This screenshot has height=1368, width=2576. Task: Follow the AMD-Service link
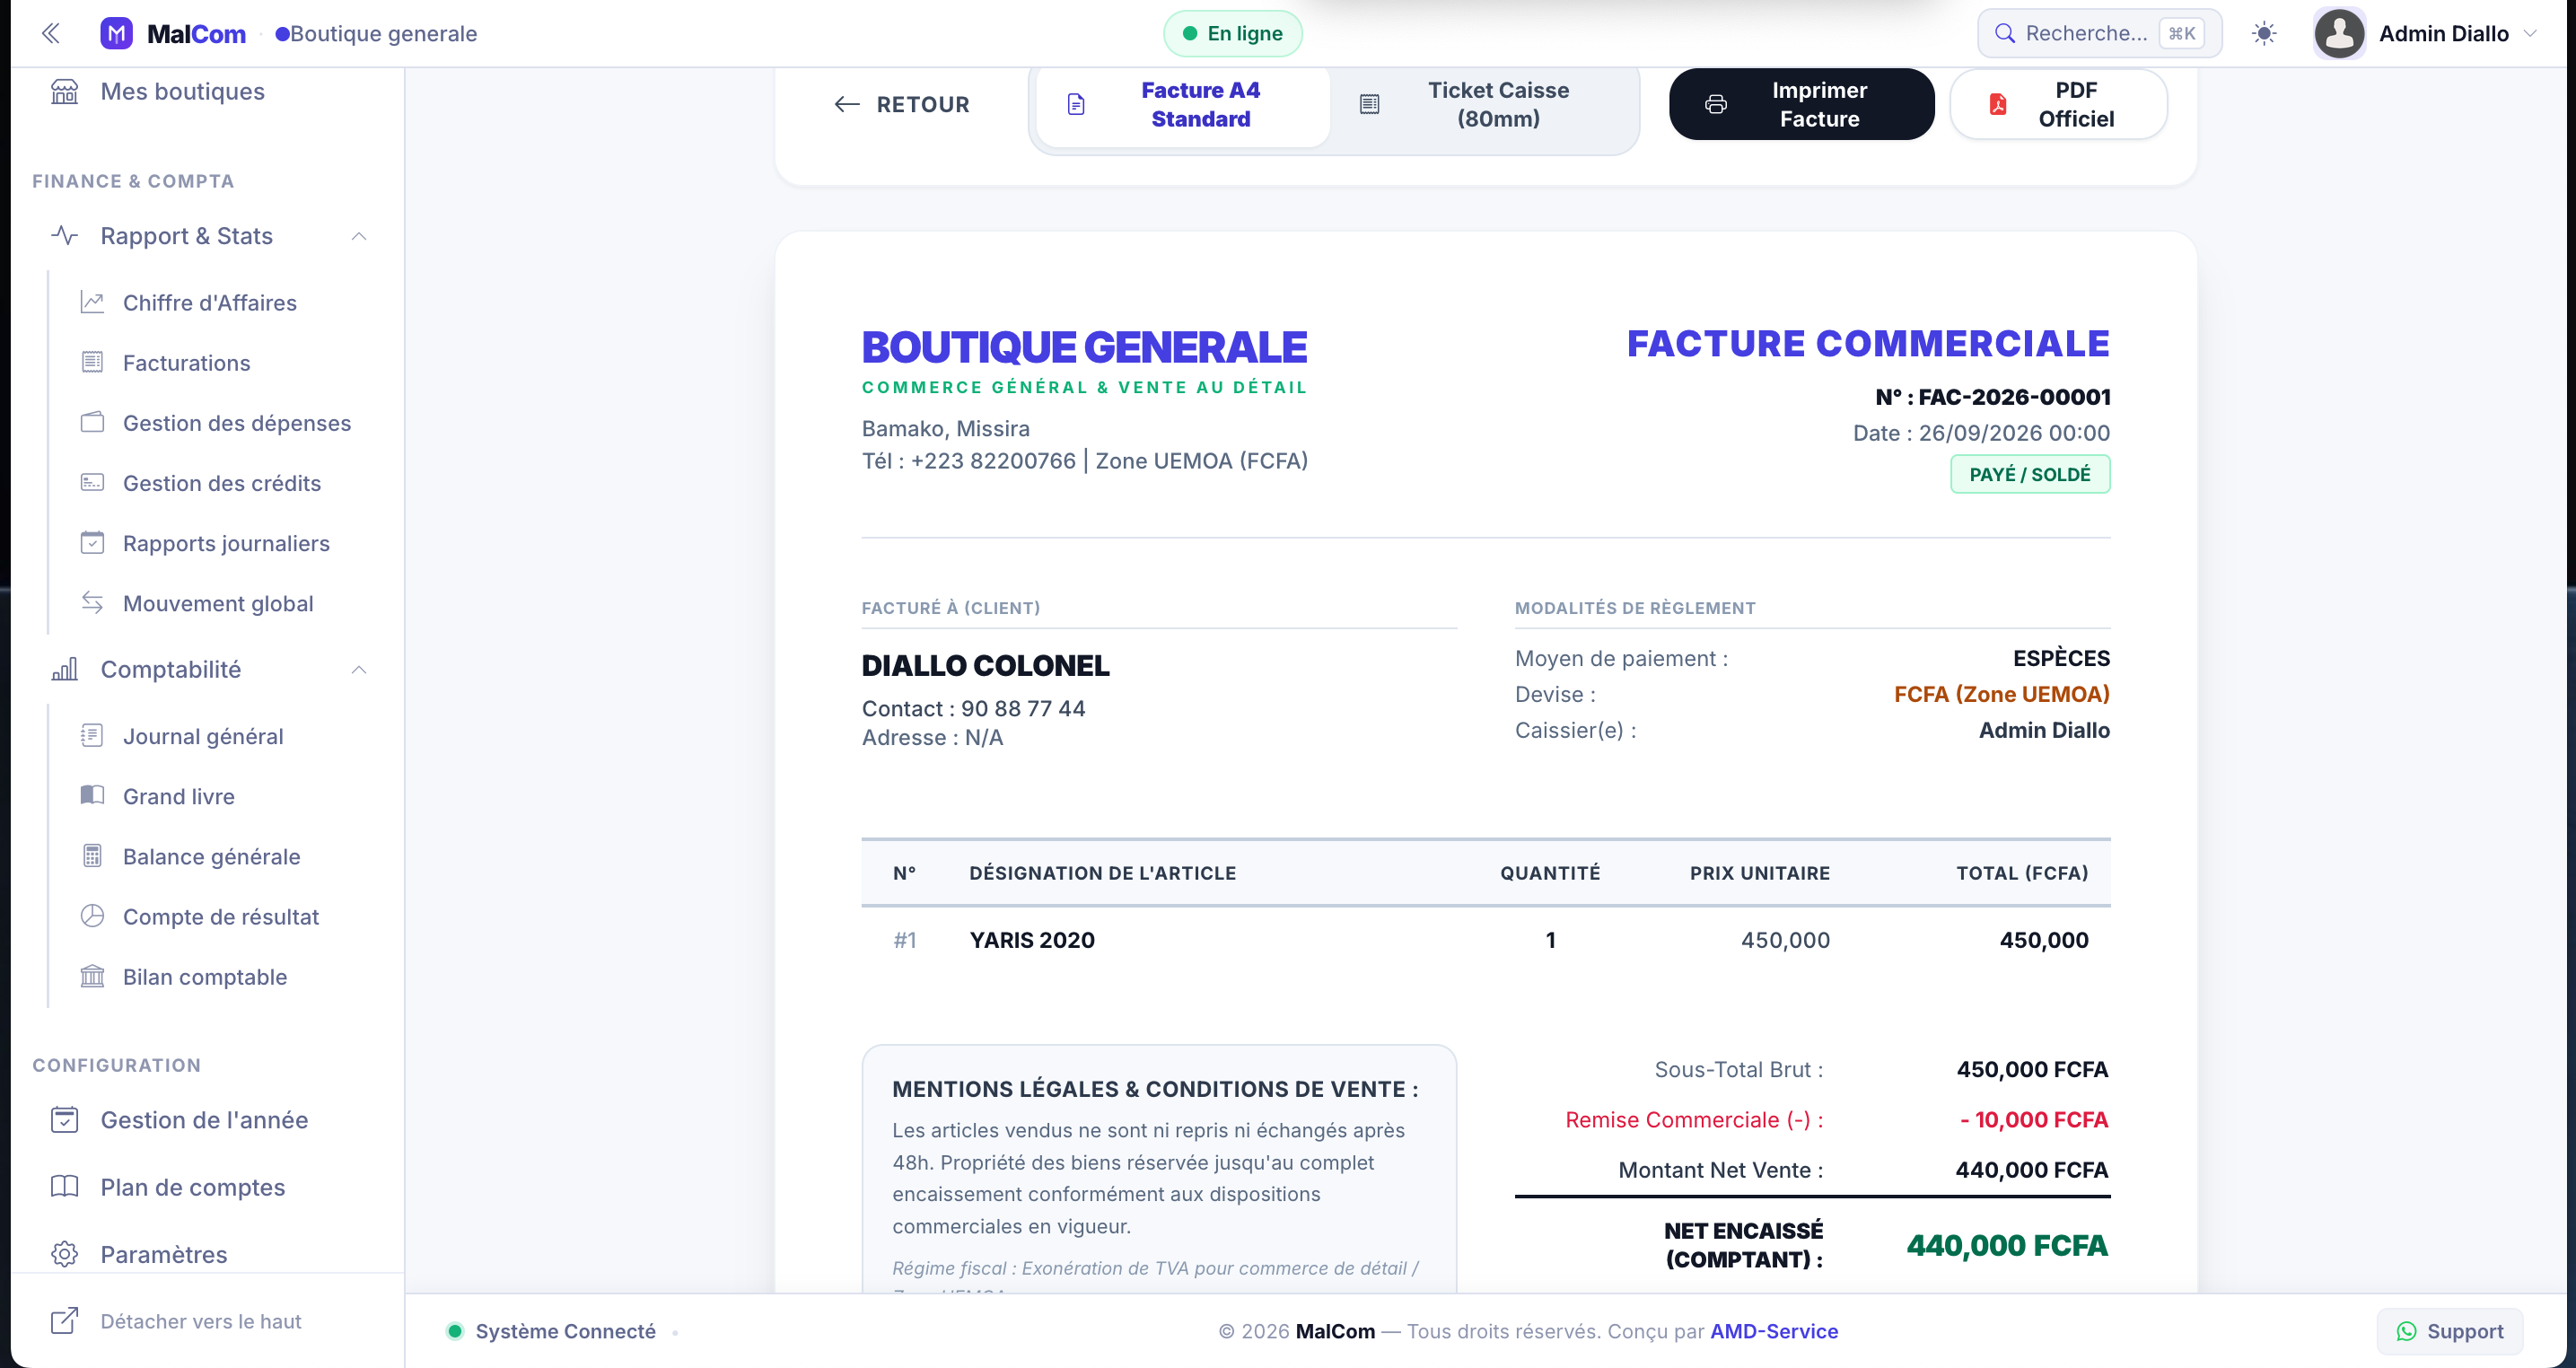coord(1774,1331)
